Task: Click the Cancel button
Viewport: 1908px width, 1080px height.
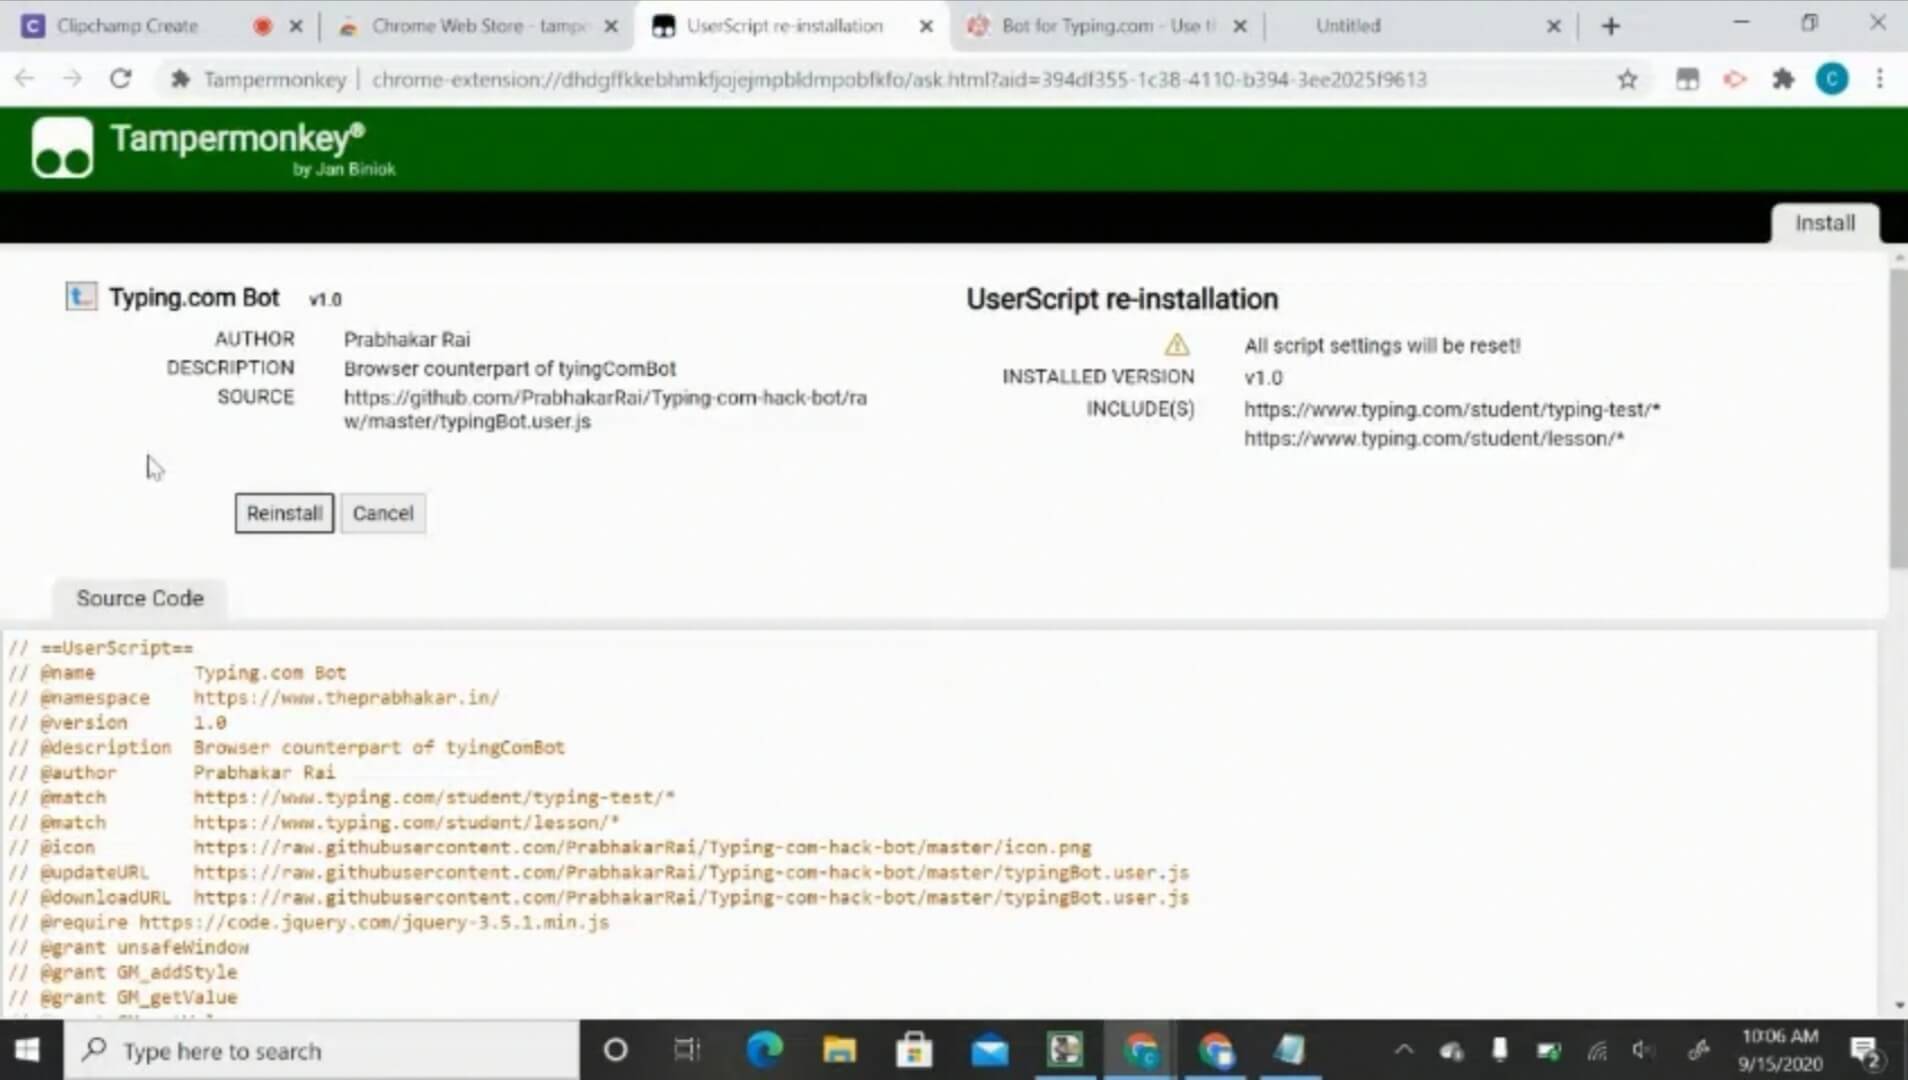Action: (383, 513)
